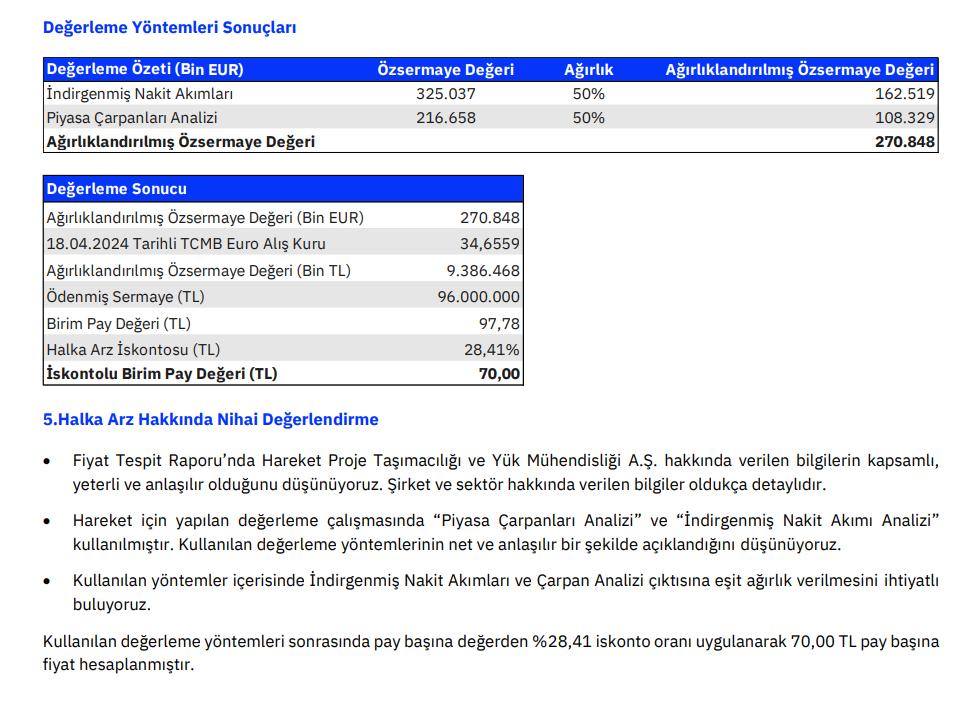
Task: Select label 'Birim Pay Değeri (TL)'
Action: coord(119,324)
